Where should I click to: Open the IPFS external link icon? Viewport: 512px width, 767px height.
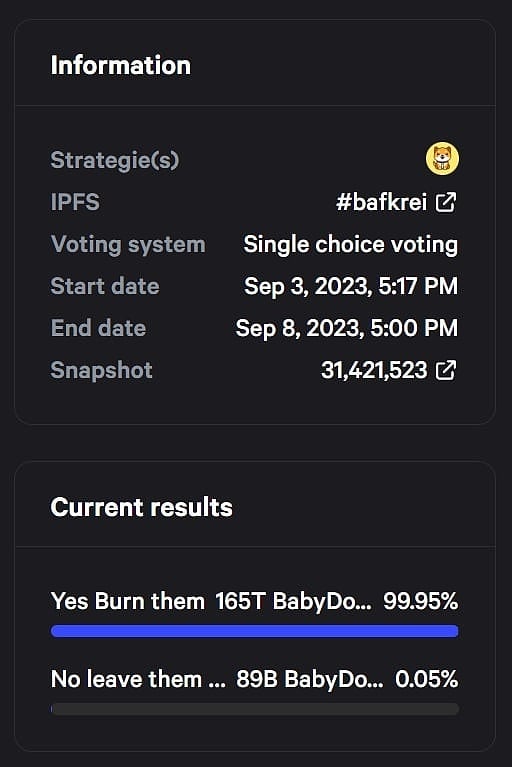[x=446, y=202]
